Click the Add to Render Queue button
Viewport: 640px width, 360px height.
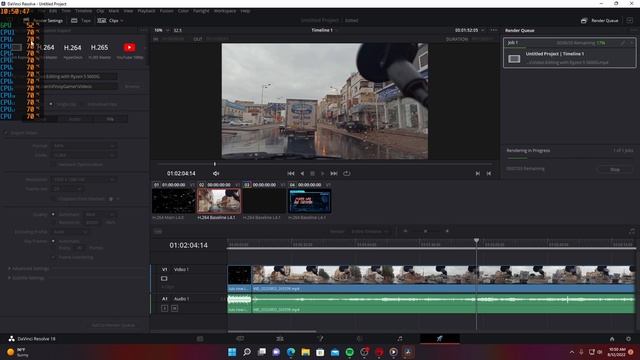[113, 325]
